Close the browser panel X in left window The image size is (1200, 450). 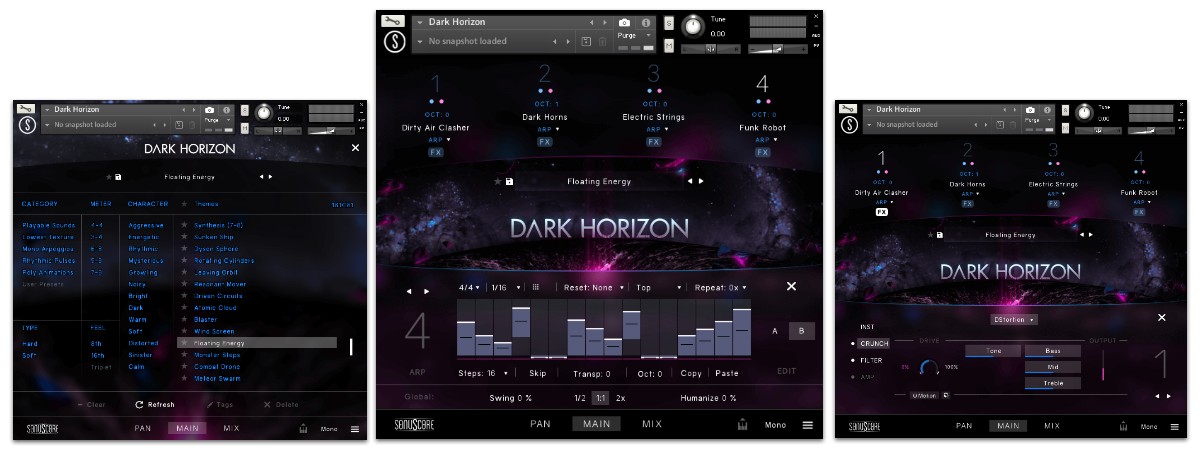click(x=355, y=148)
